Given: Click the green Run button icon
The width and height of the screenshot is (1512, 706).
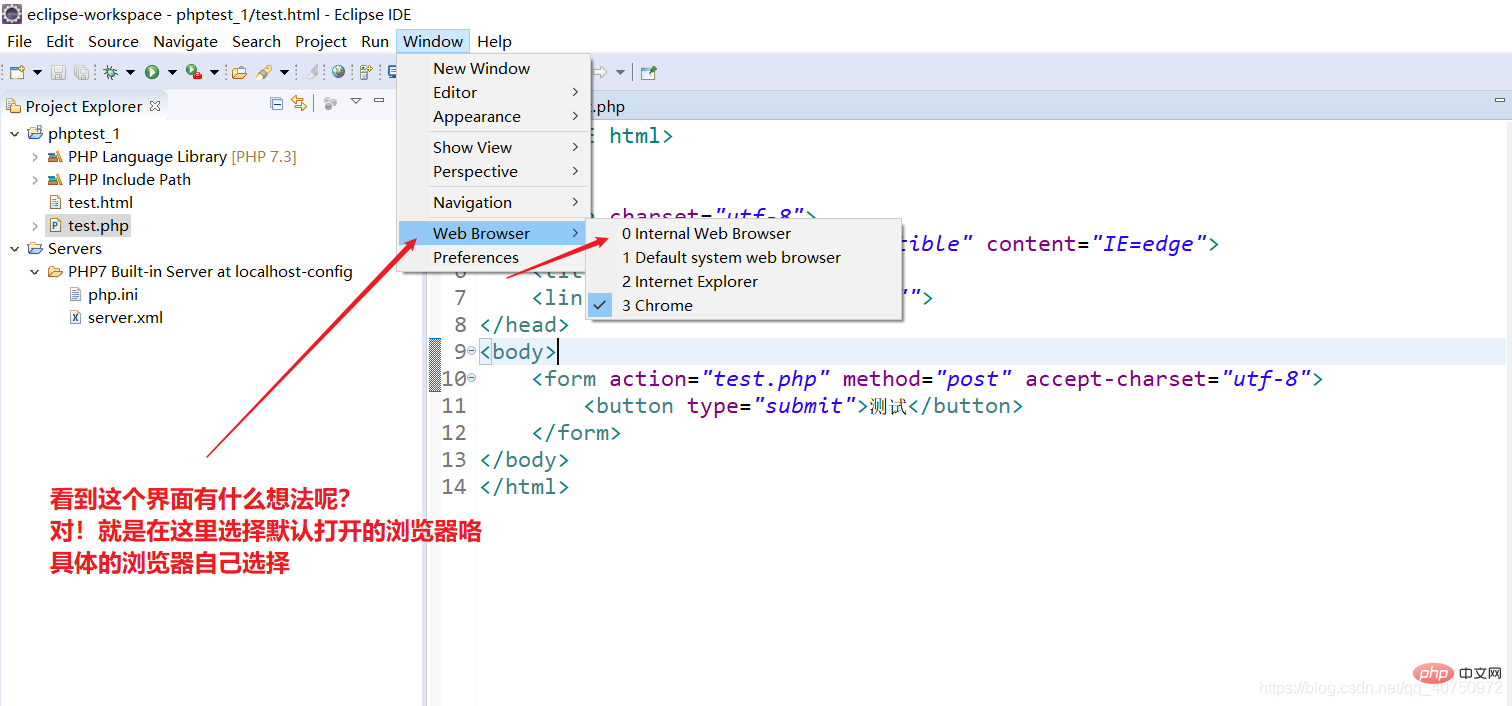Looking at the screenshot, I should [x=152, y=72].
